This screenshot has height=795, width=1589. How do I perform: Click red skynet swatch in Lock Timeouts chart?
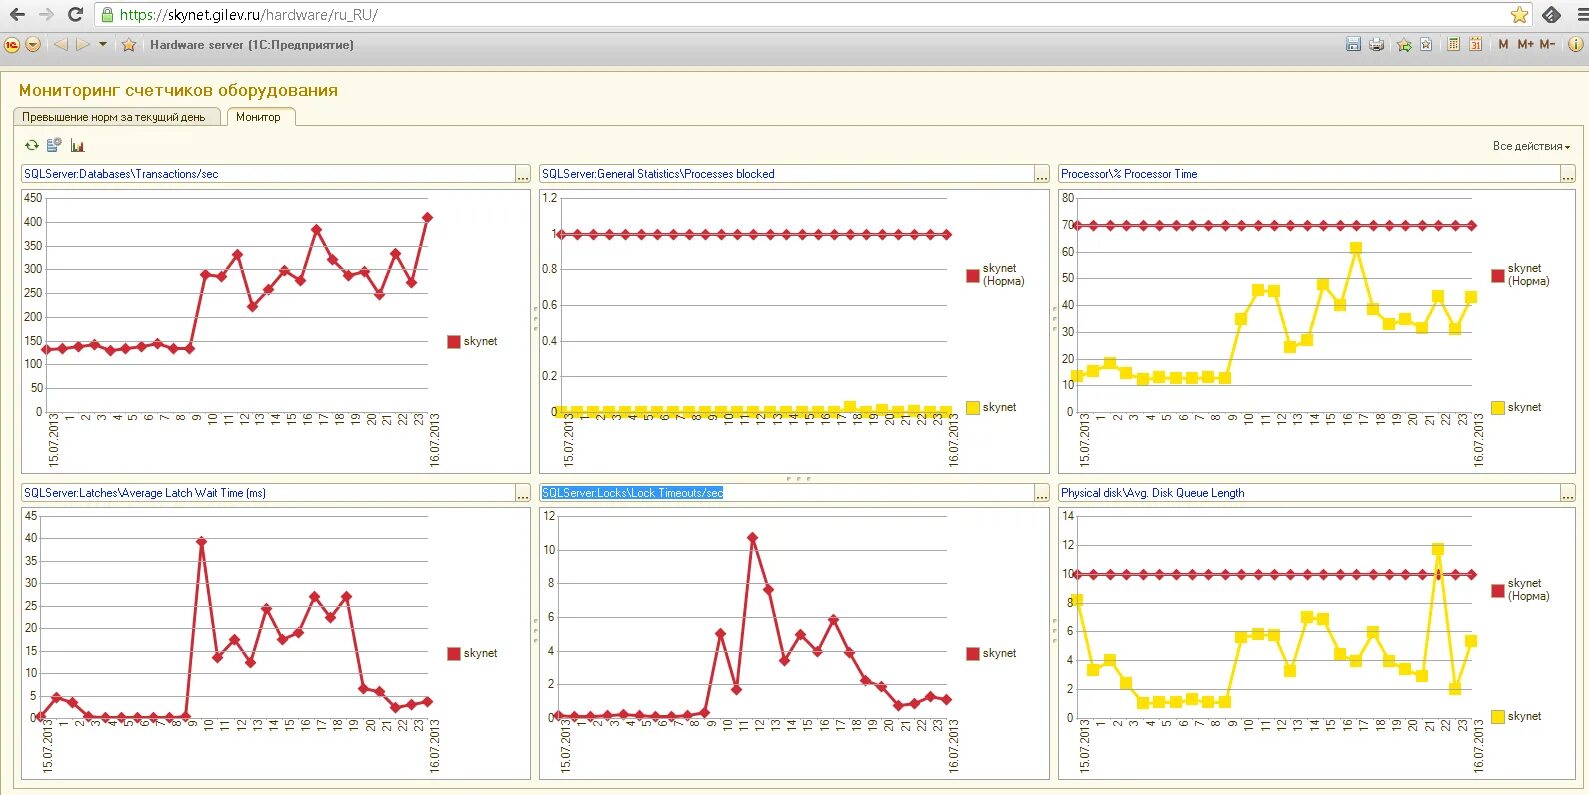point(973,654)
